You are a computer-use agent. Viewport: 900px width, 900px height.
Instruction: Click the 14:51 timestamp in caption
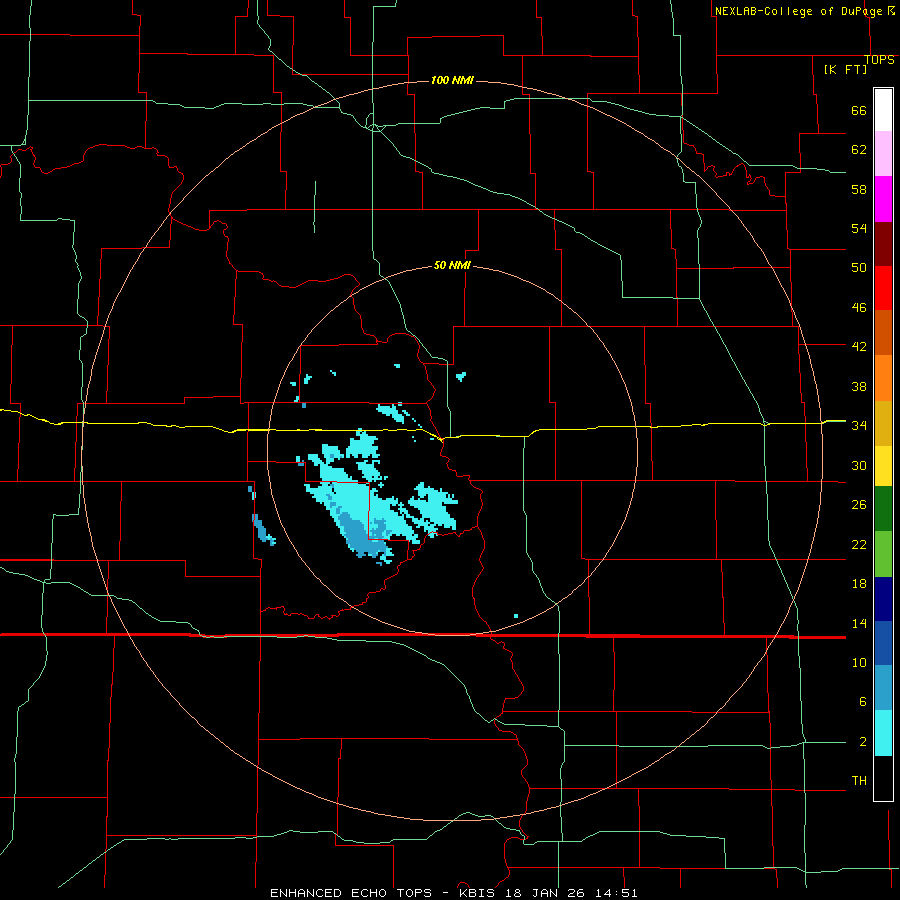(x=617, y=893)
